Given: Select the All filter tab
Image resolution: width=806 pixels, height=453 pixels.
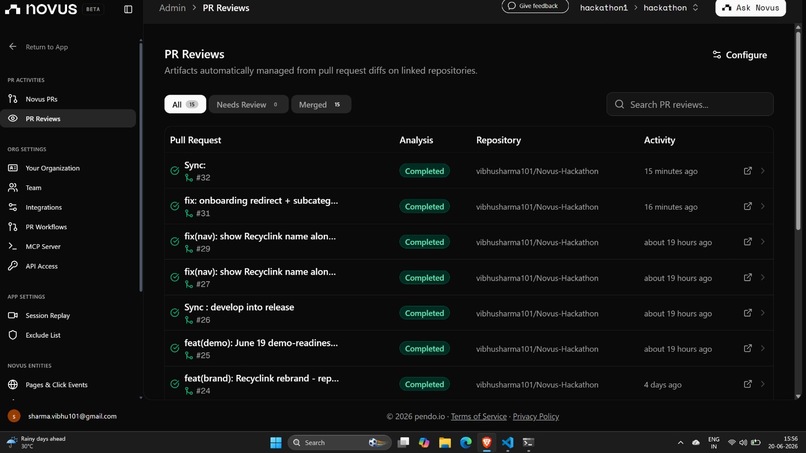Looking at the screenshot, I should [185, 104].
